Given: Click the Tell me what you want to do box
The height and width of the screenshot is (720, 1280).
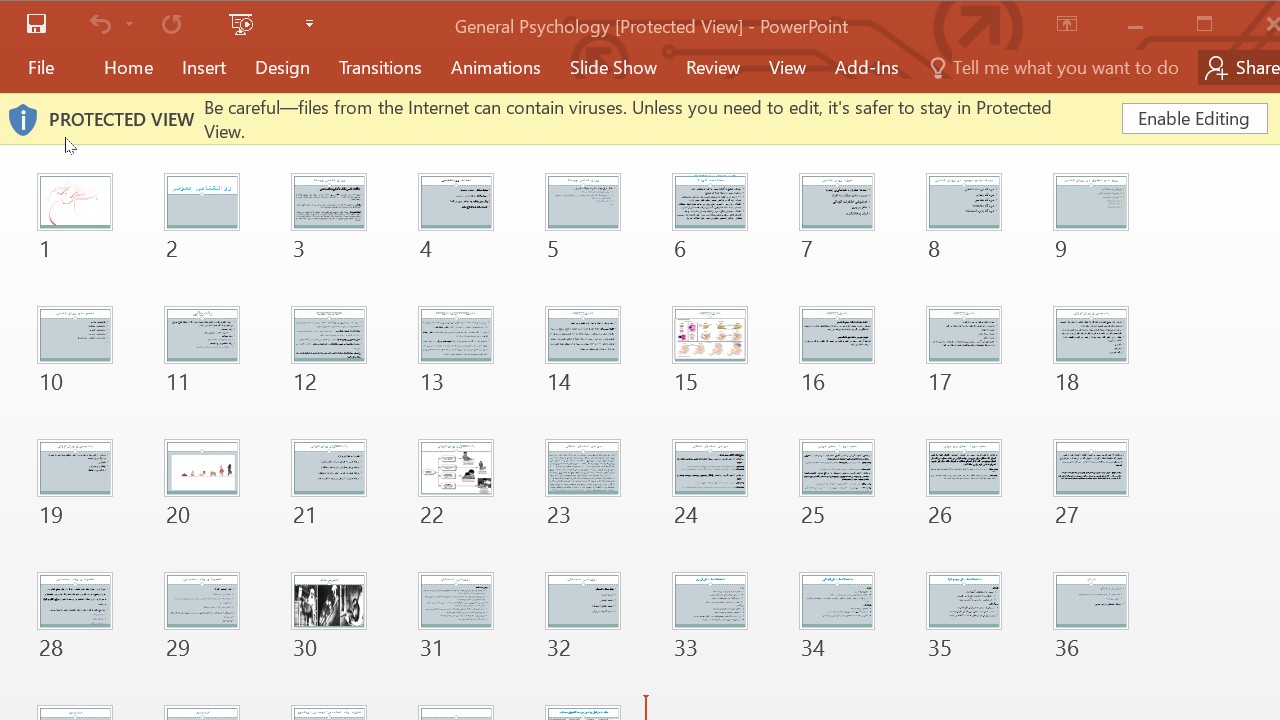Looking at the screenshot, I should coord(1054,68).
